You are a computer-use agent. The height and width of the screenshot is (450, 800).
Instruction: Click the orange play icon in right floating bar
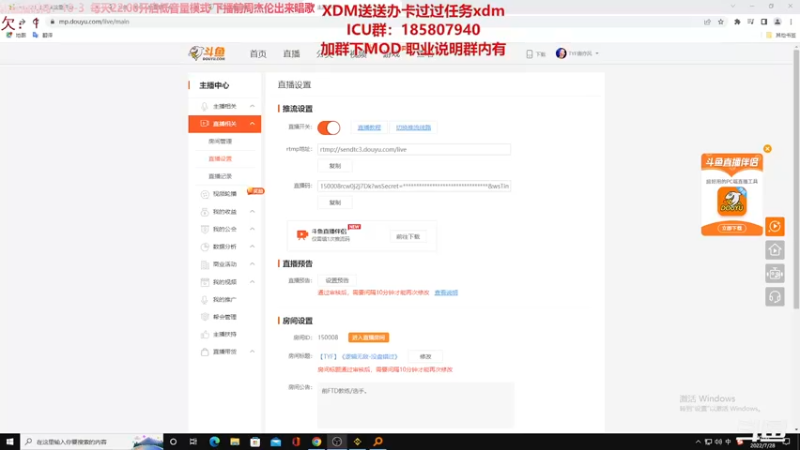tap(774, 227)
